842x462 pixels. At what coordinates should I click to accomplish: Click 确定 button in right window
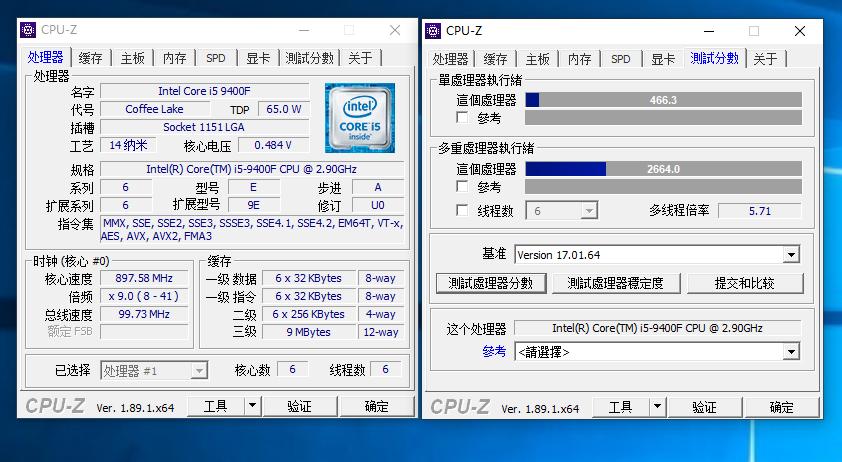click(x=782, y=407)
